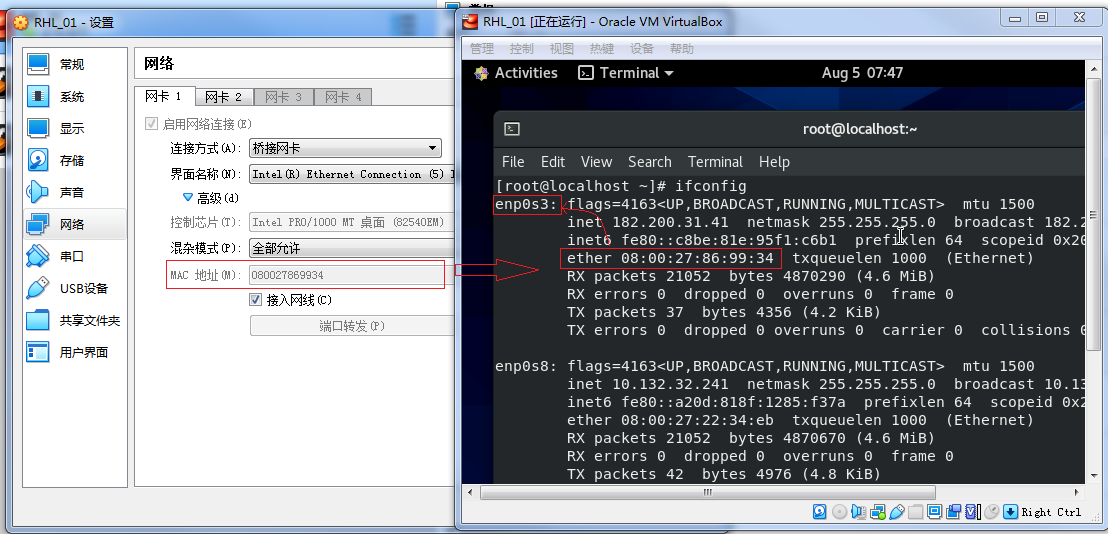Open the 声音 (Audio) settings category
Image resolution: width=1108 pixels, height=534 pixels.
click(73, 192)
